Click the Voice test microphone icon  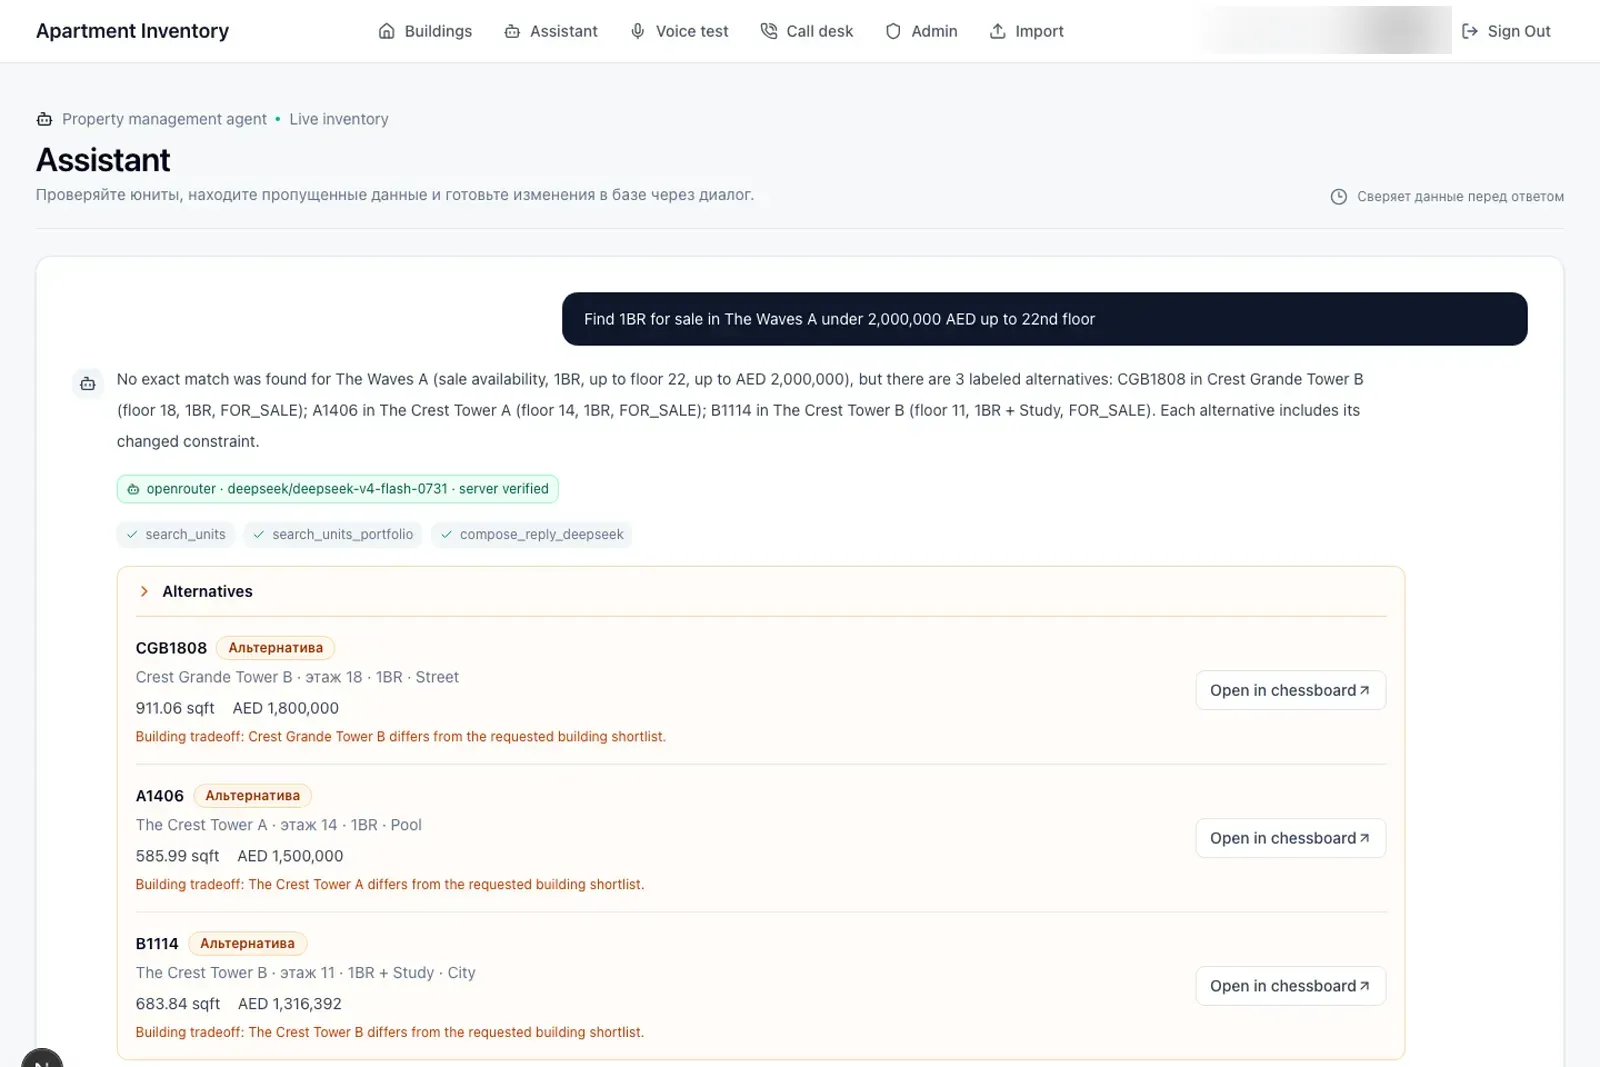(x=638, y=31)
